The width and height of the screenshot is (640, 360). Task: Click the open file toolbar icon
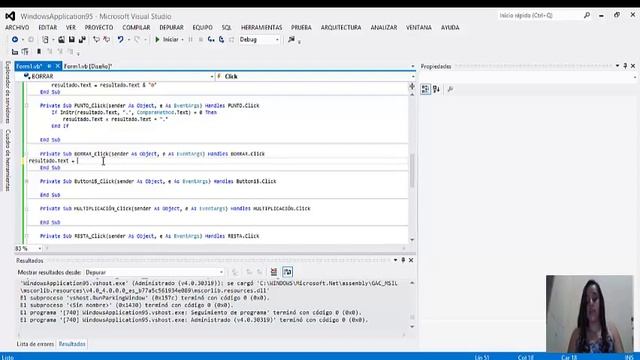(61, 40)
